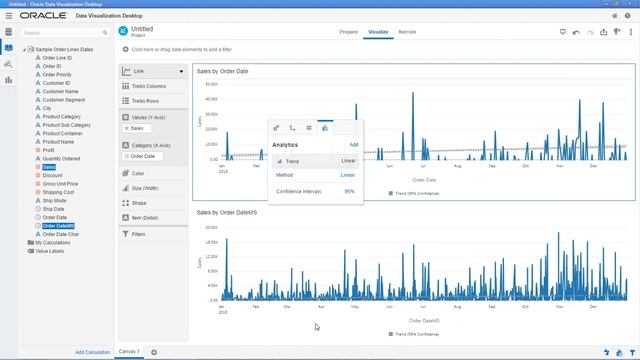Click the search magnifier icon
This screenshot has width=640, height=360.
105,33
